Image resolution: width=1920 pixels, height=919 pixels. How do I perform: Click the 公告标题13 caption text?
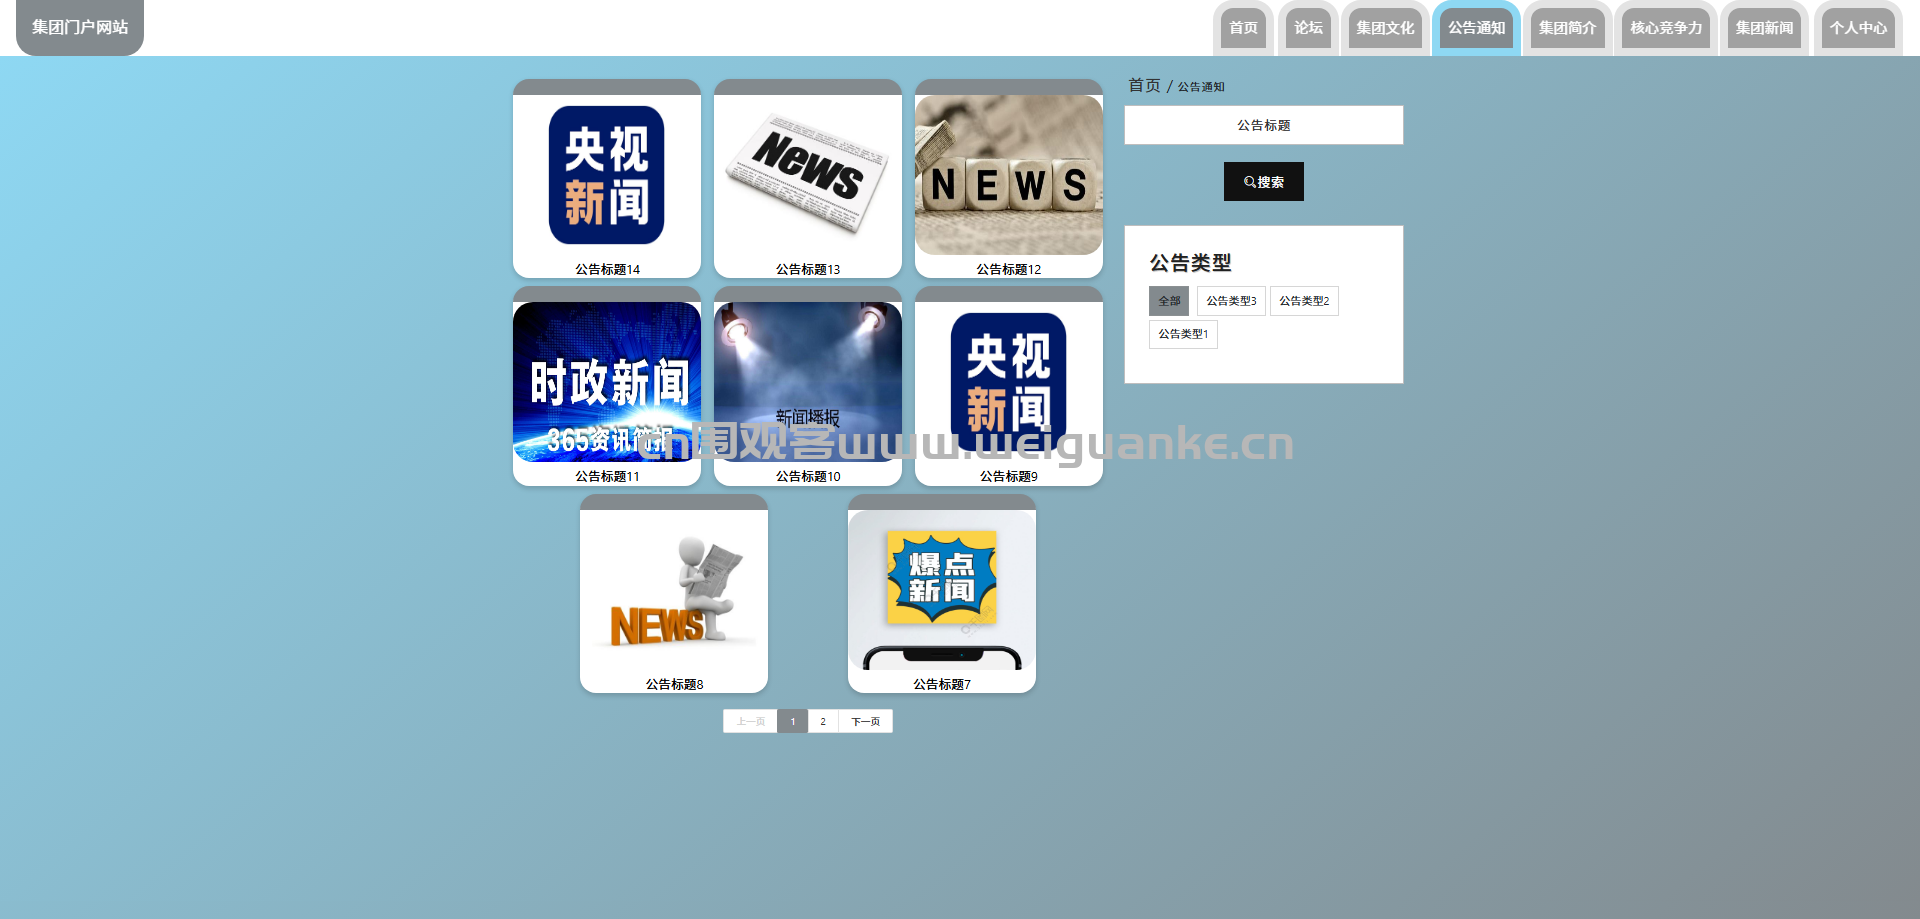pyautogui.click(x=808, y=269)
